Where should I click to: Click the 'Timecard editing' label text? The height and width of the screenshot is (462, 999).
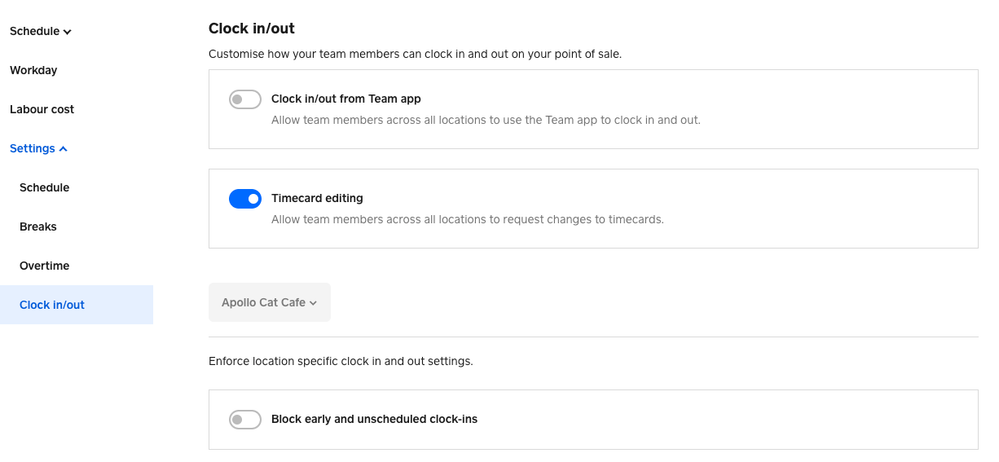coord(317,198)
